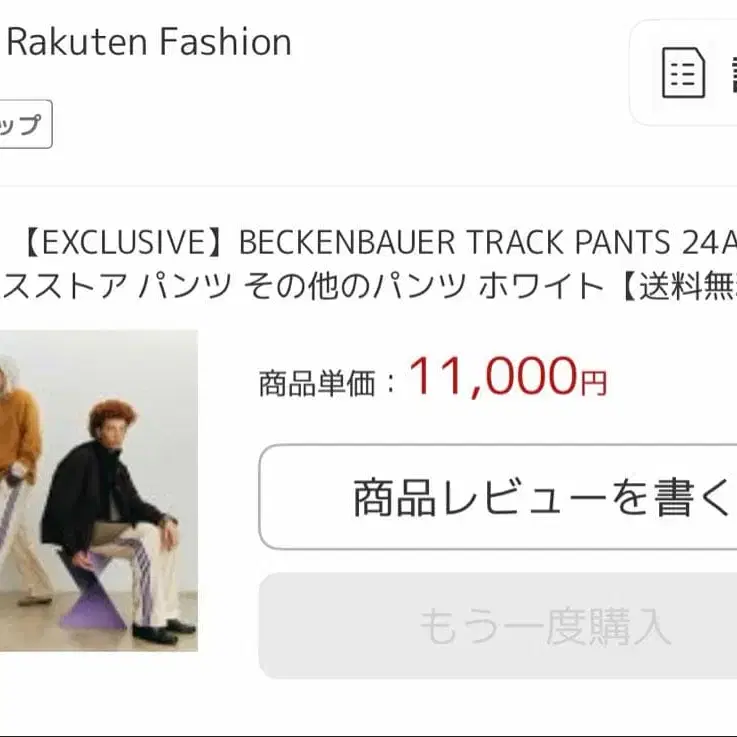Click the Rakuten Fashion shop name
Image resolution: width=737 pixels, height=737 pixels.
coord(149,42)
